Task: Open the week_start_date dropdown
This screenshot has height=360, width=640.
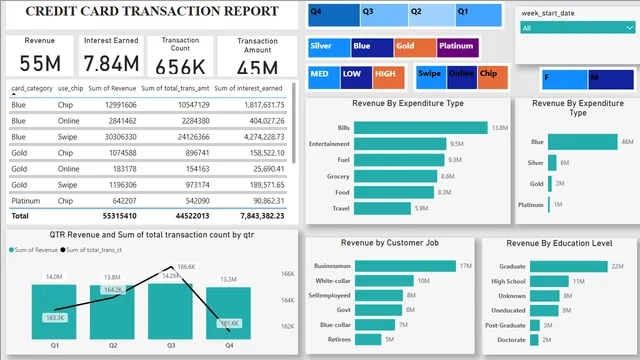Action: coord(578,28)
